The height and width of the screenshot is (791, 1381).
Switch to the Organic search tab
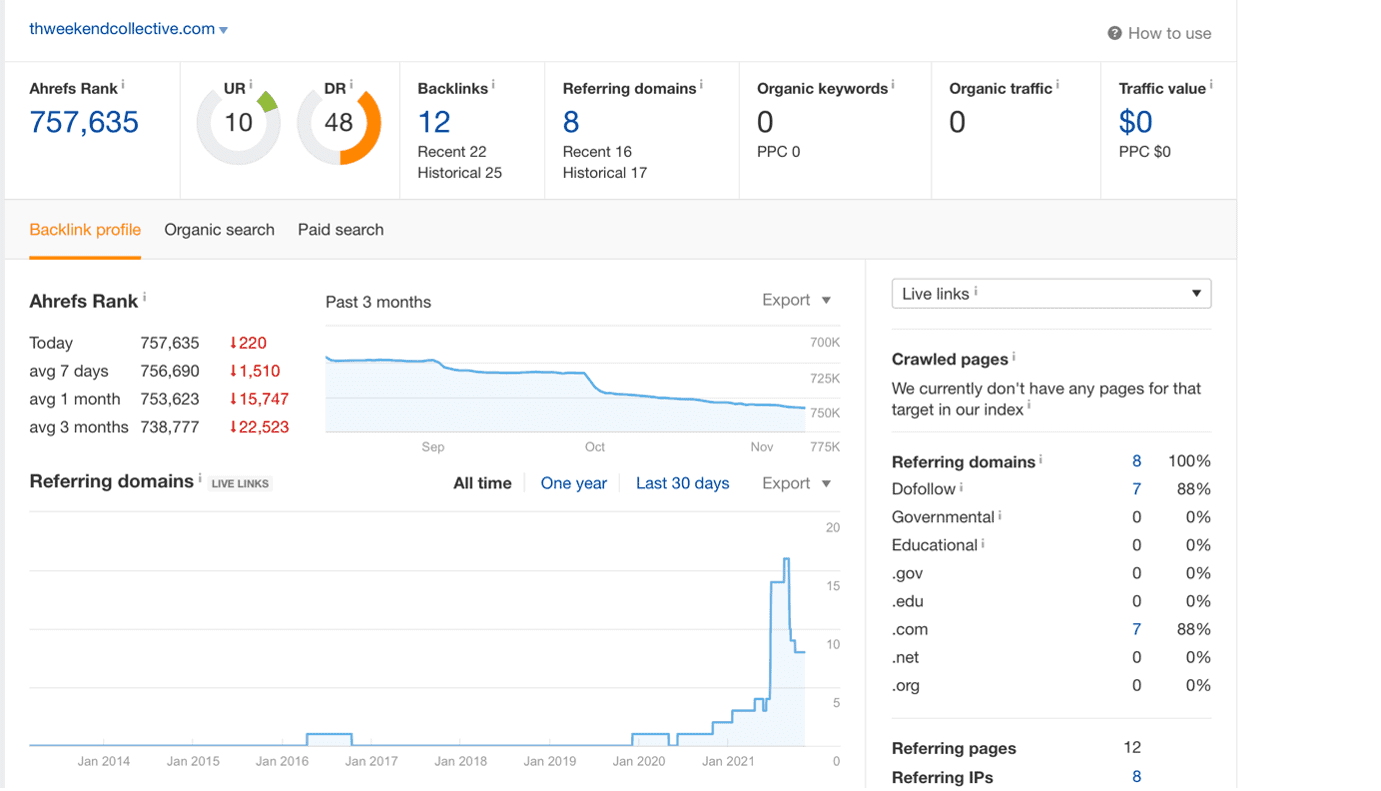point(219,230)
